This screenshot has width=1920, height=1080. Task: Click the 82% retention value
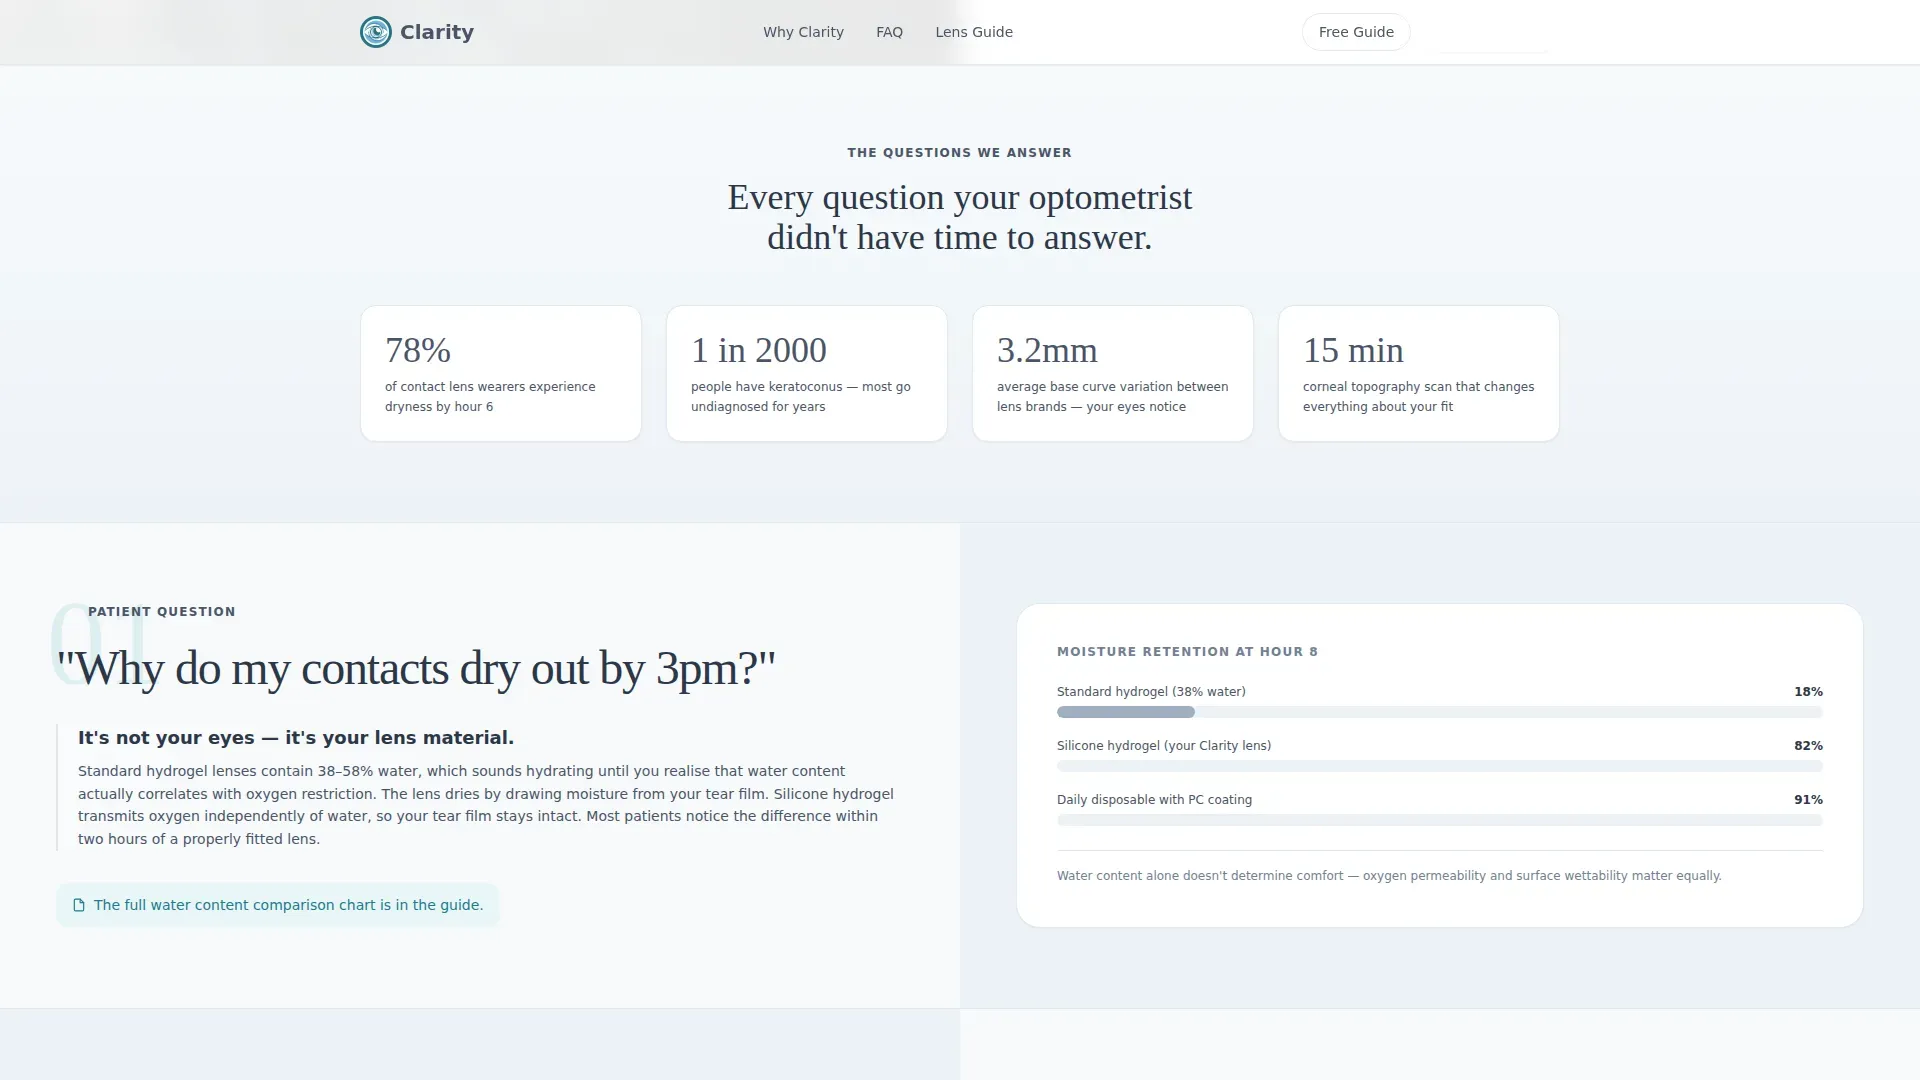click(1808, 746)
